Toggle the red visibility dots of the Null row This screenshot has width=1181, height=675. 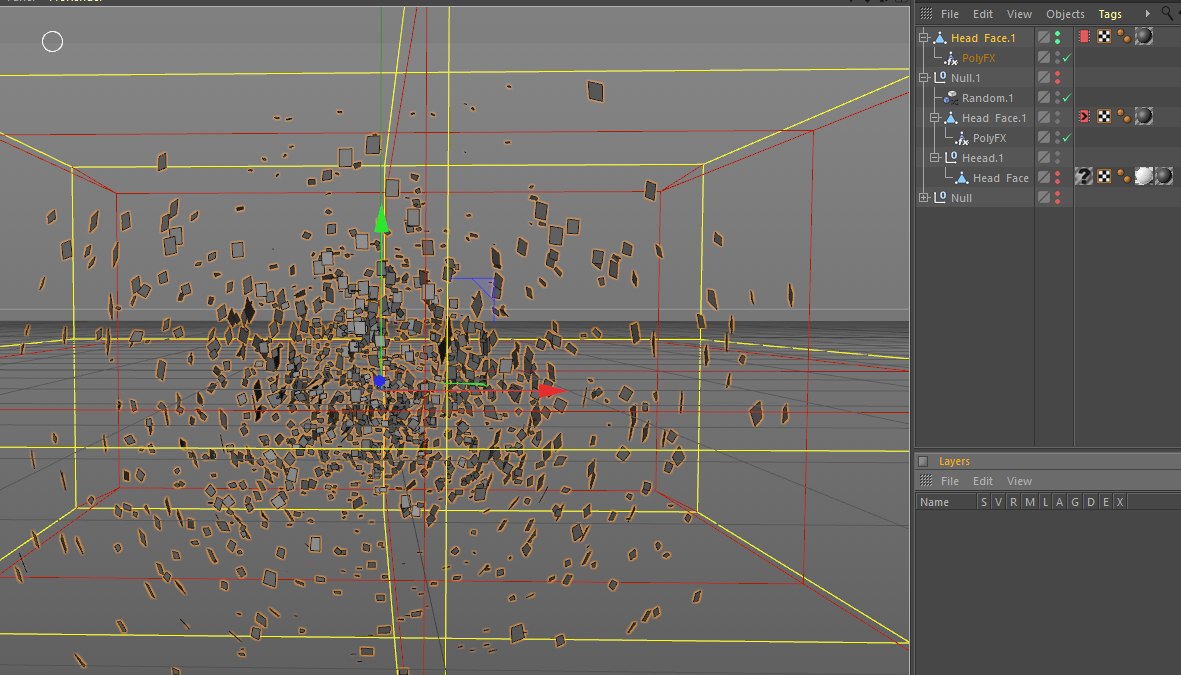pos(1057,197)
